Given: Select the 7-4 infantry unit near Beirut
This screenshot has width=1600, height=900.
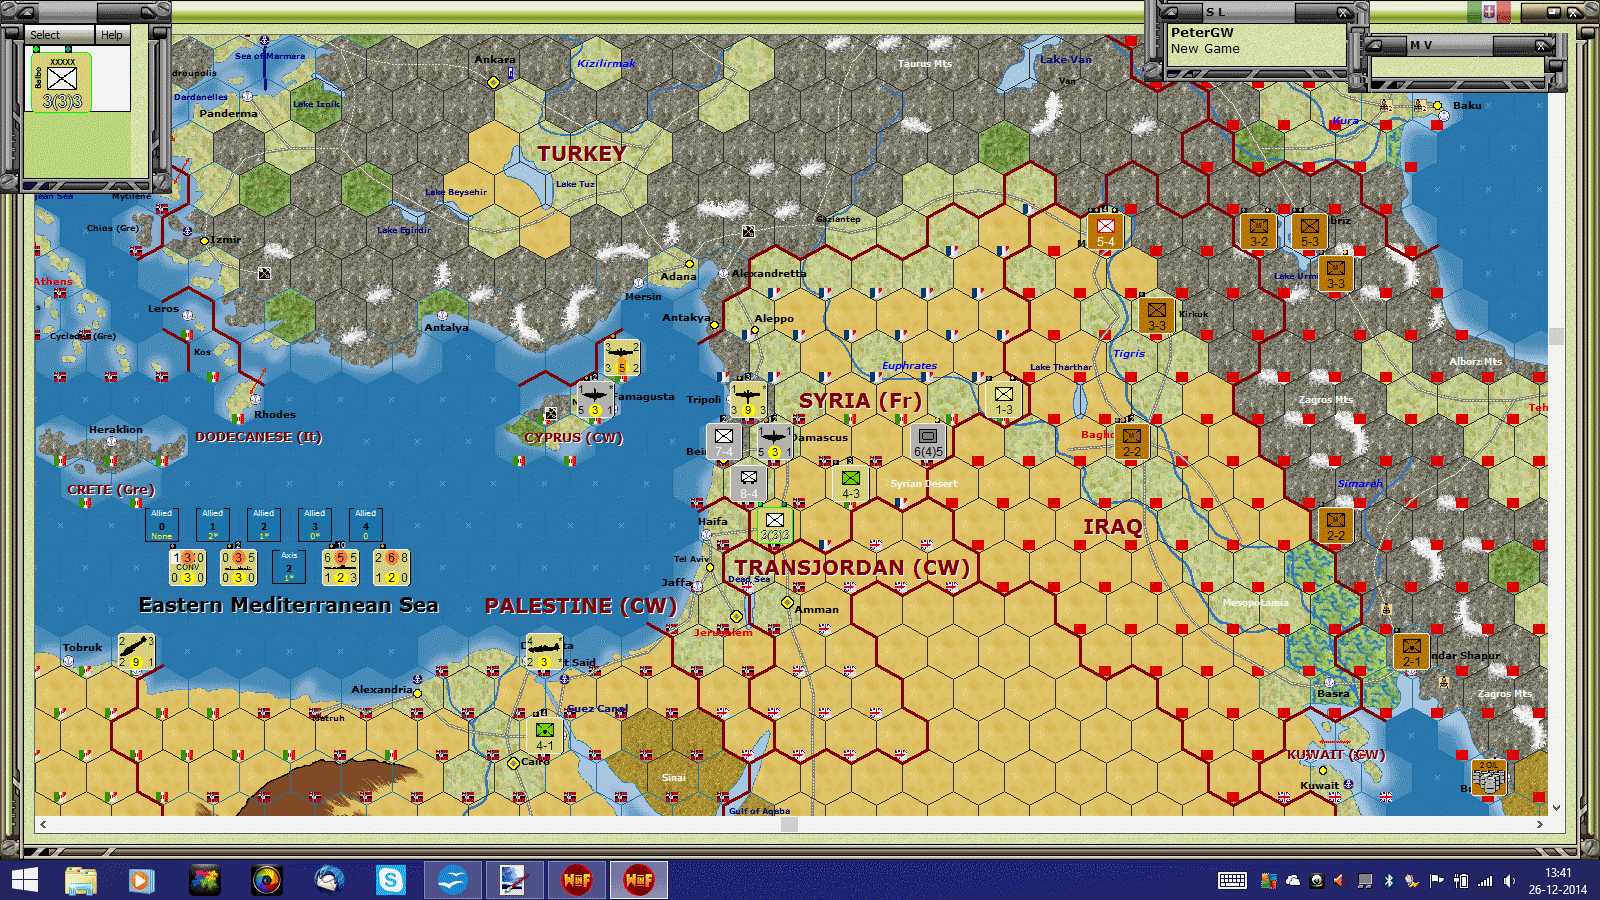Looking at the screenshot, I should 723,441.
